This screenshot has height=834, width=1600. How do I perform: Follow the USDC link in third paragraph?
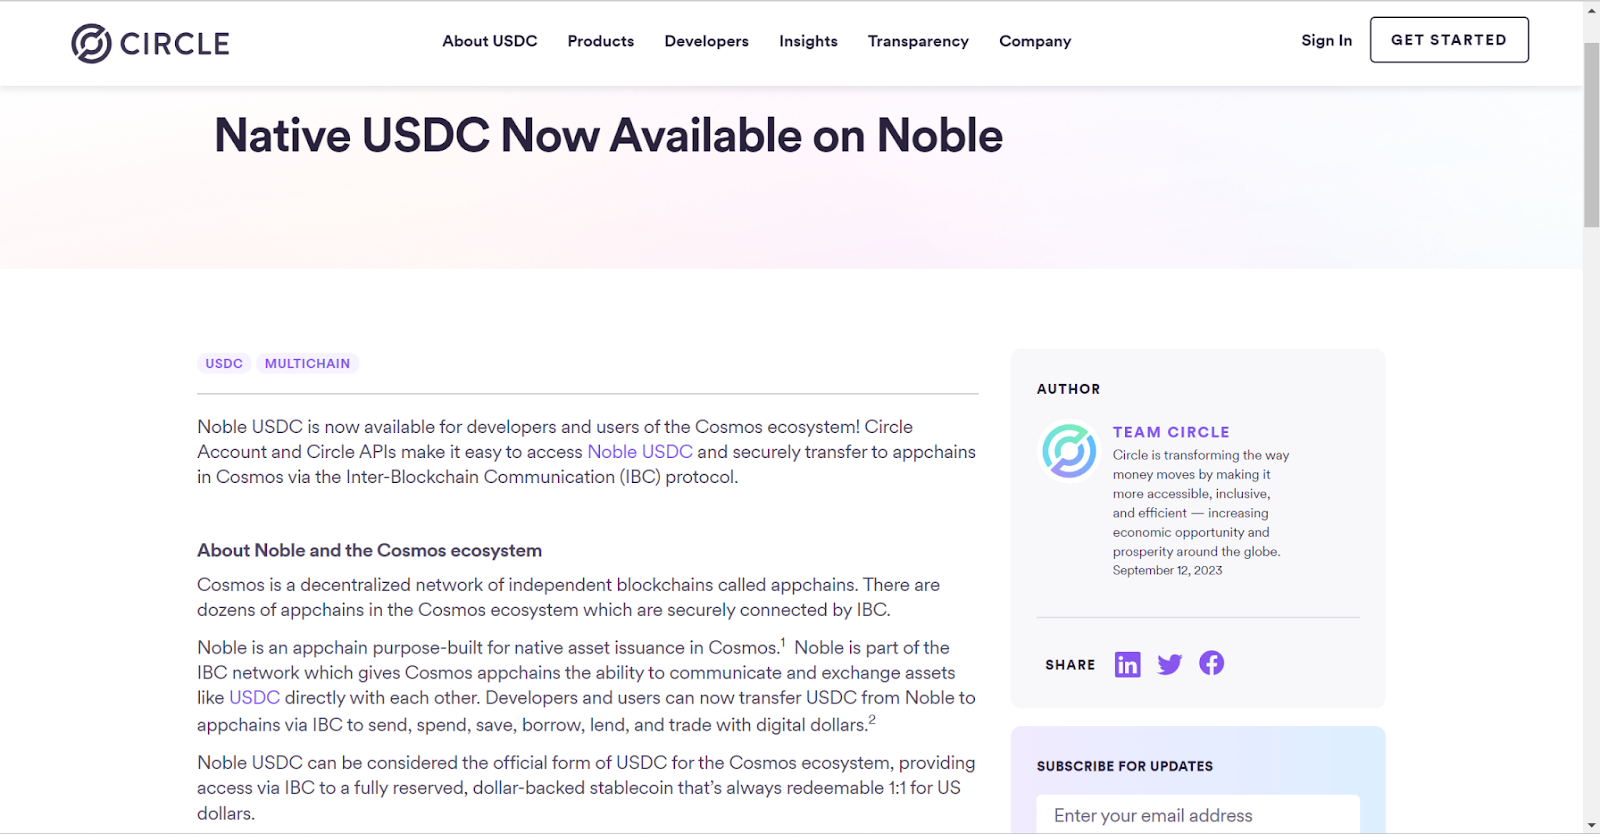point(254,698)
